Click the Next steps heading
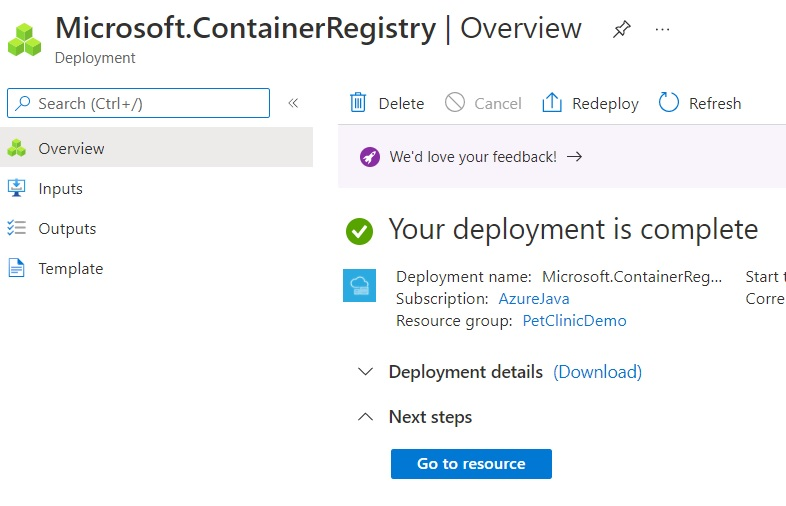The height and width of the screenshot is (506, 786). [431, 417]
